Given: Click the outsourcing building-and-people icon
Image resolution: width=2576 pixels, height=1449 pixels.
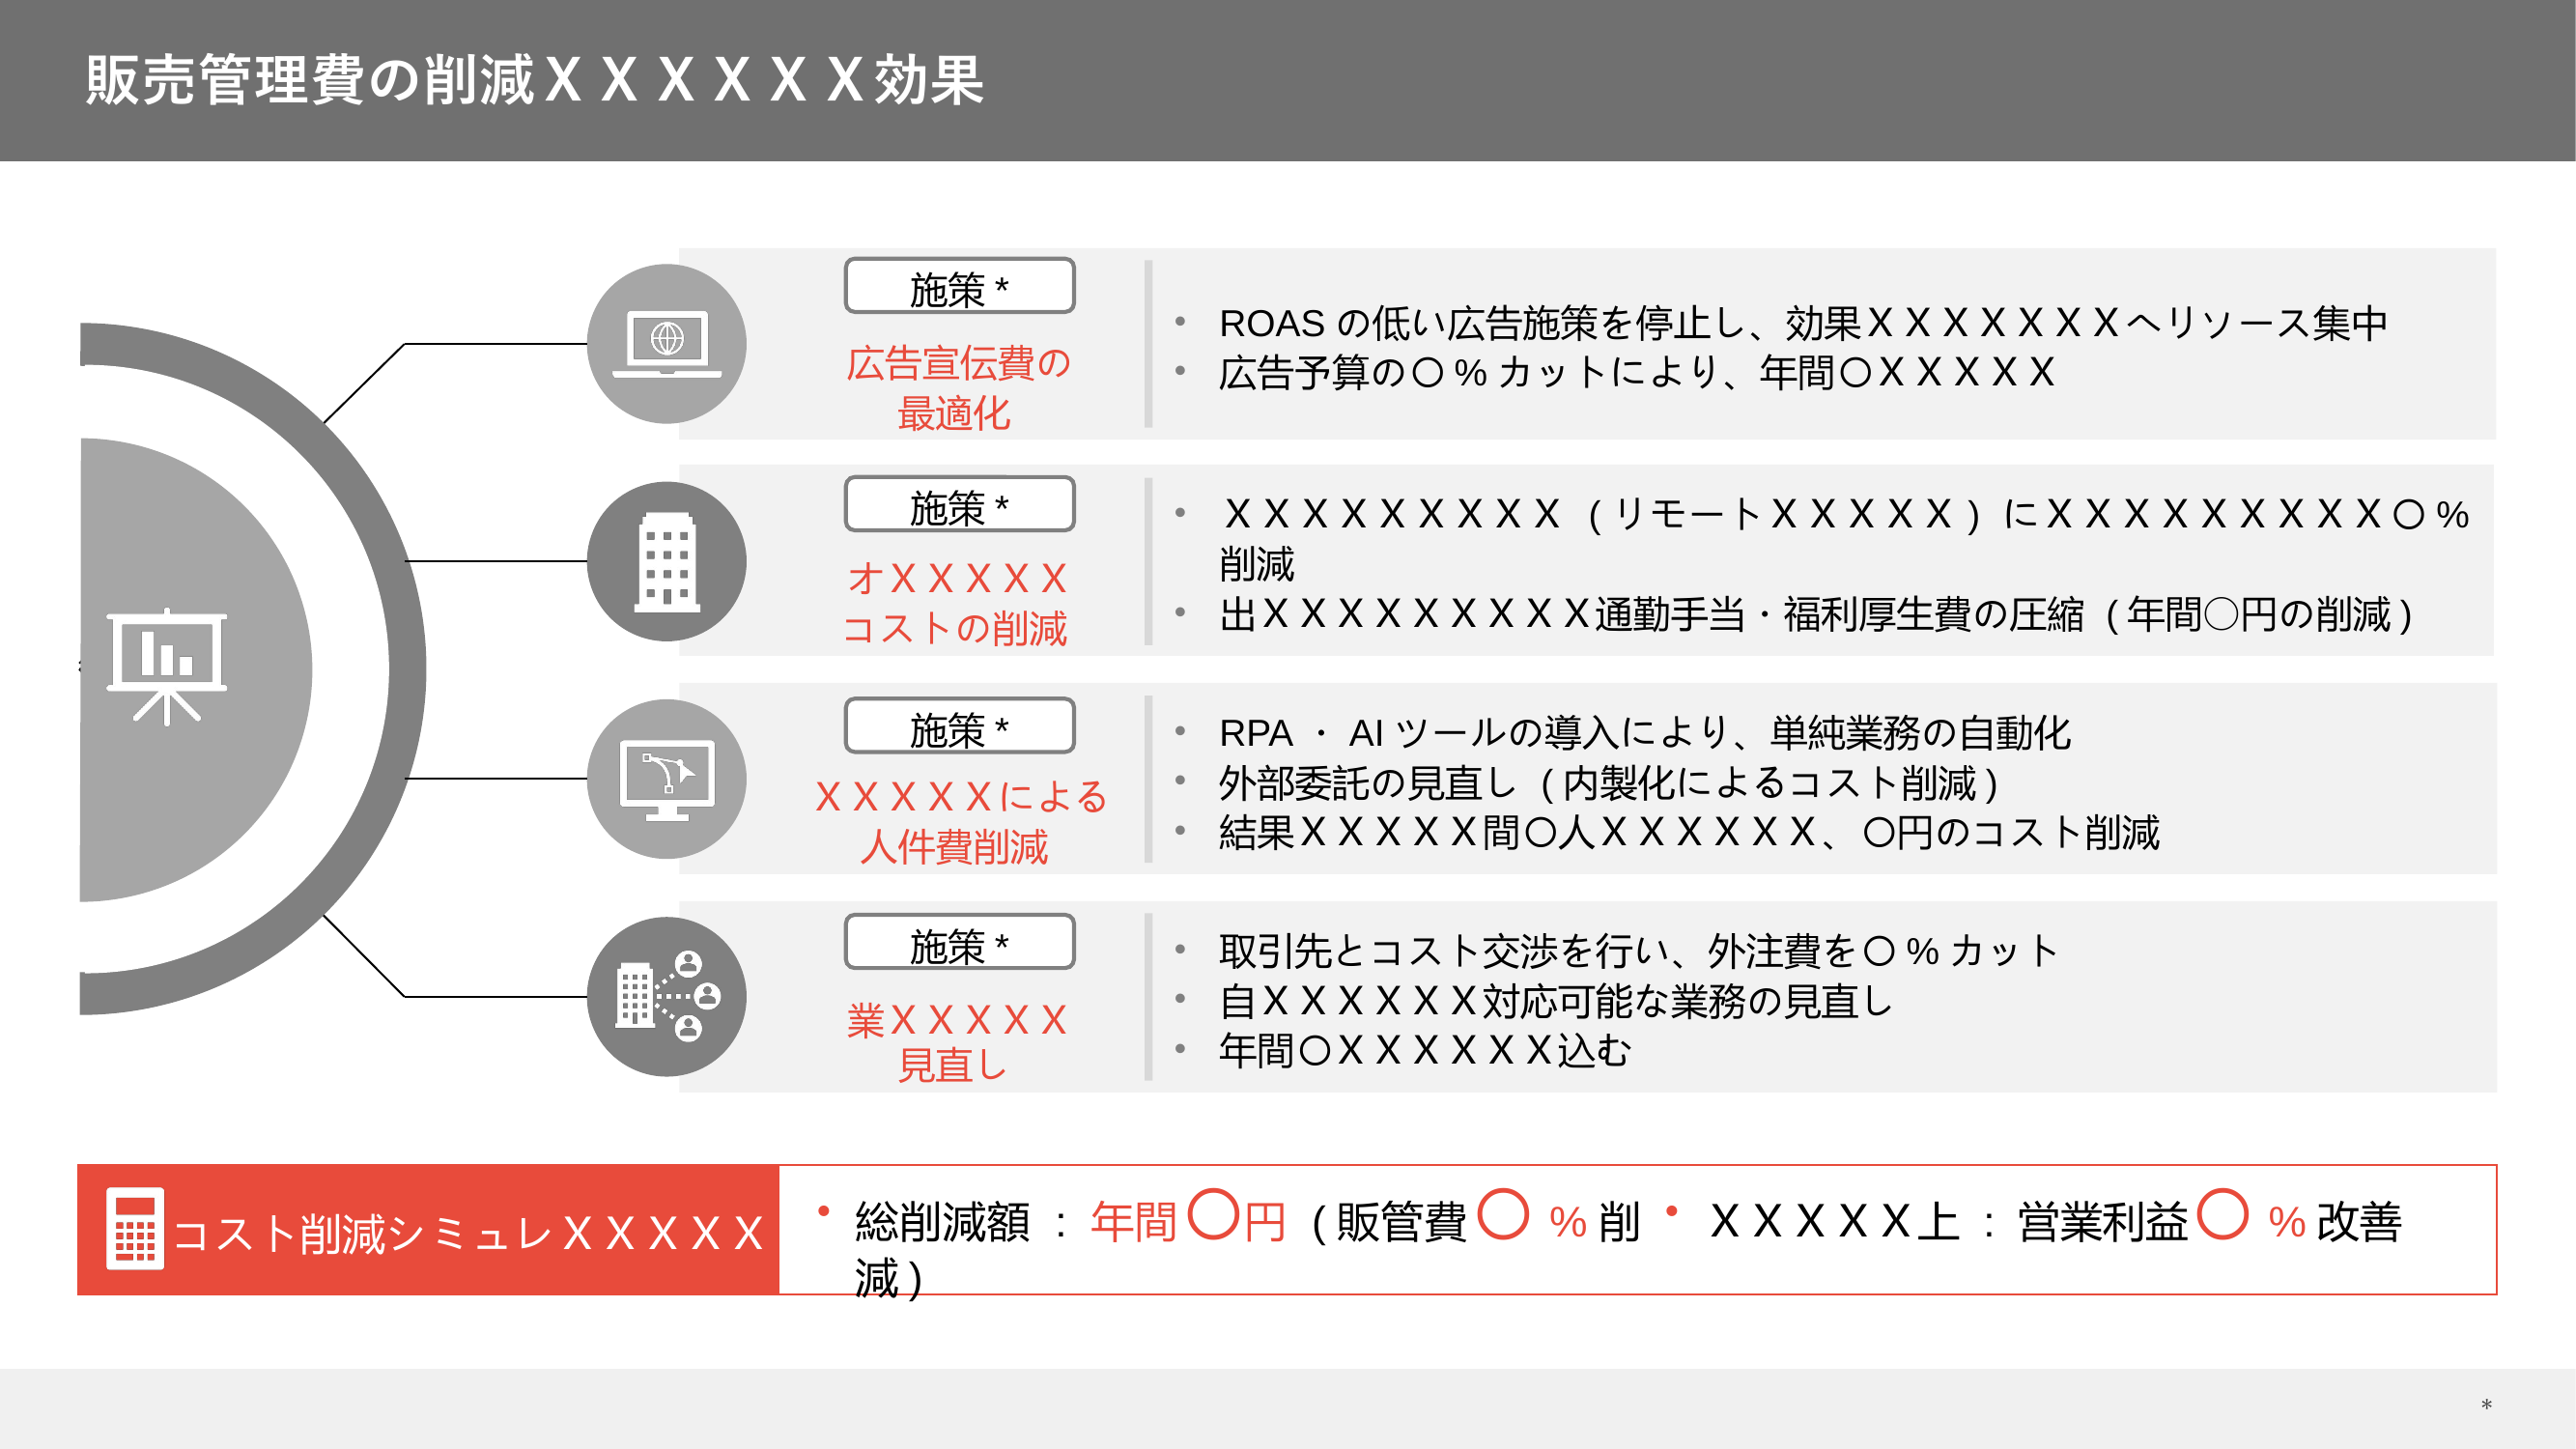Looking at the screenshot, I should (666, 996).
